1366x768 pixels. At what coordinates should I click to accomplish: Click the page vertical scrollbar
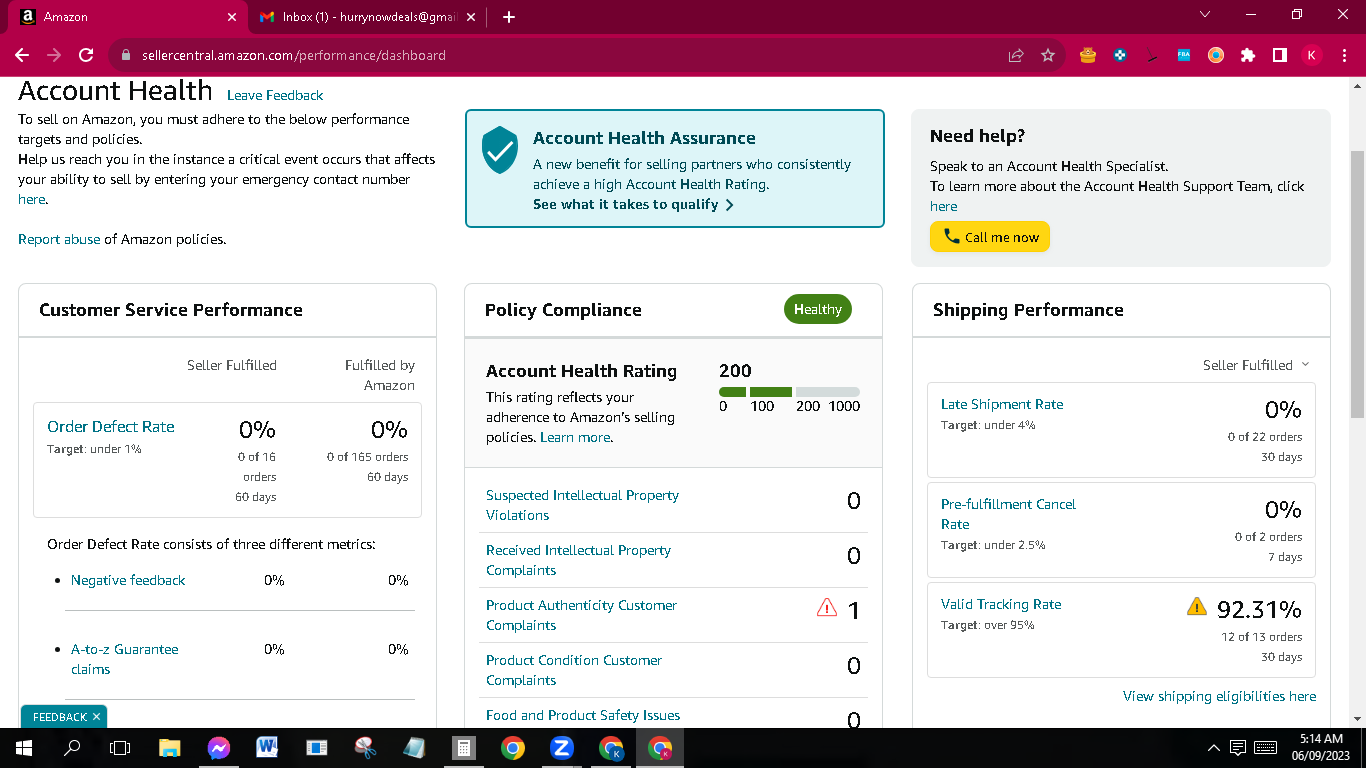pyautogui.click(x=1357, y=285)
